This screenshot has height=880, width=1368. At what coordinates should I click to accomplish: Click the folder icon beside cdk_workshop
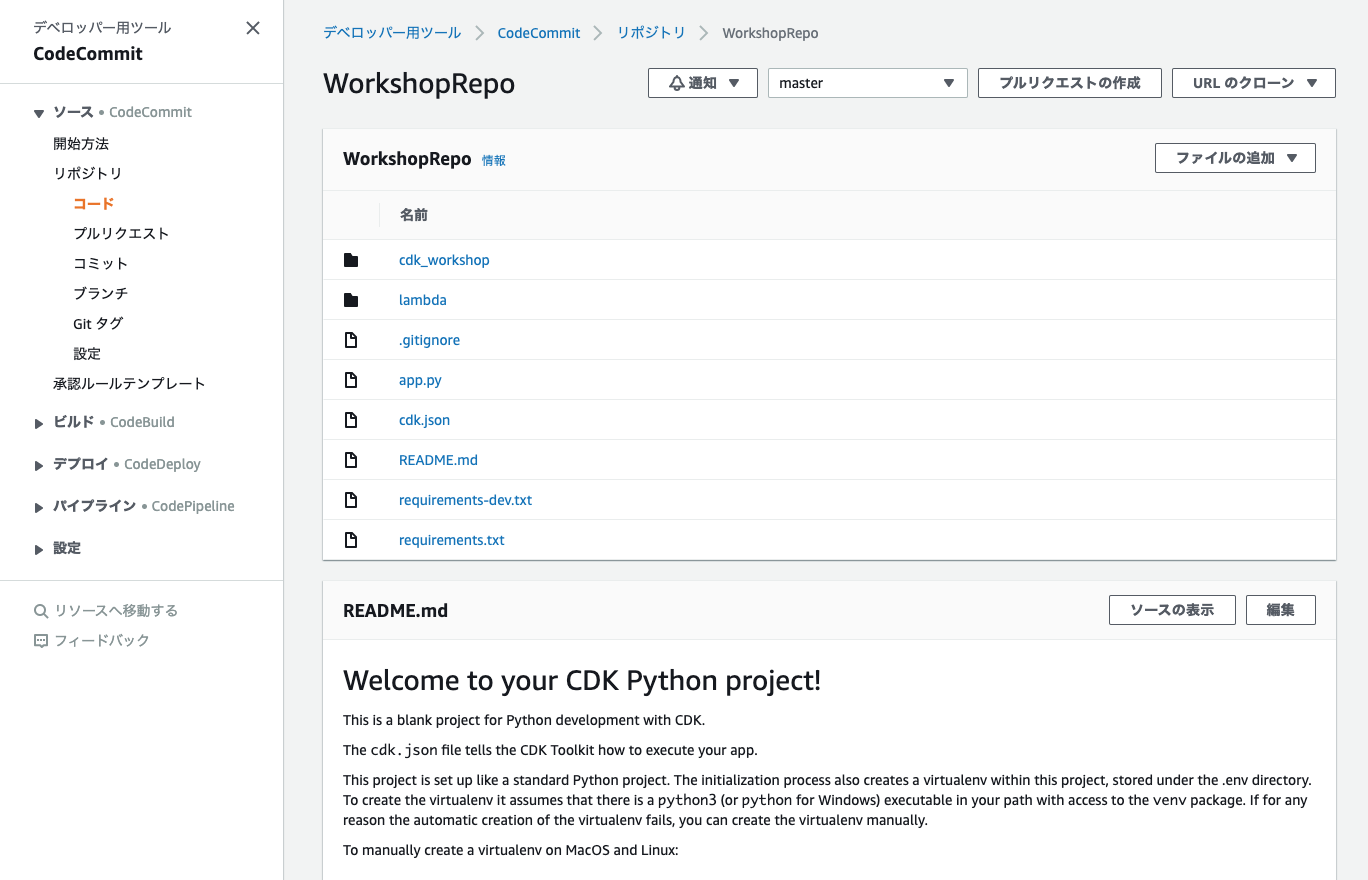(350, 260)
